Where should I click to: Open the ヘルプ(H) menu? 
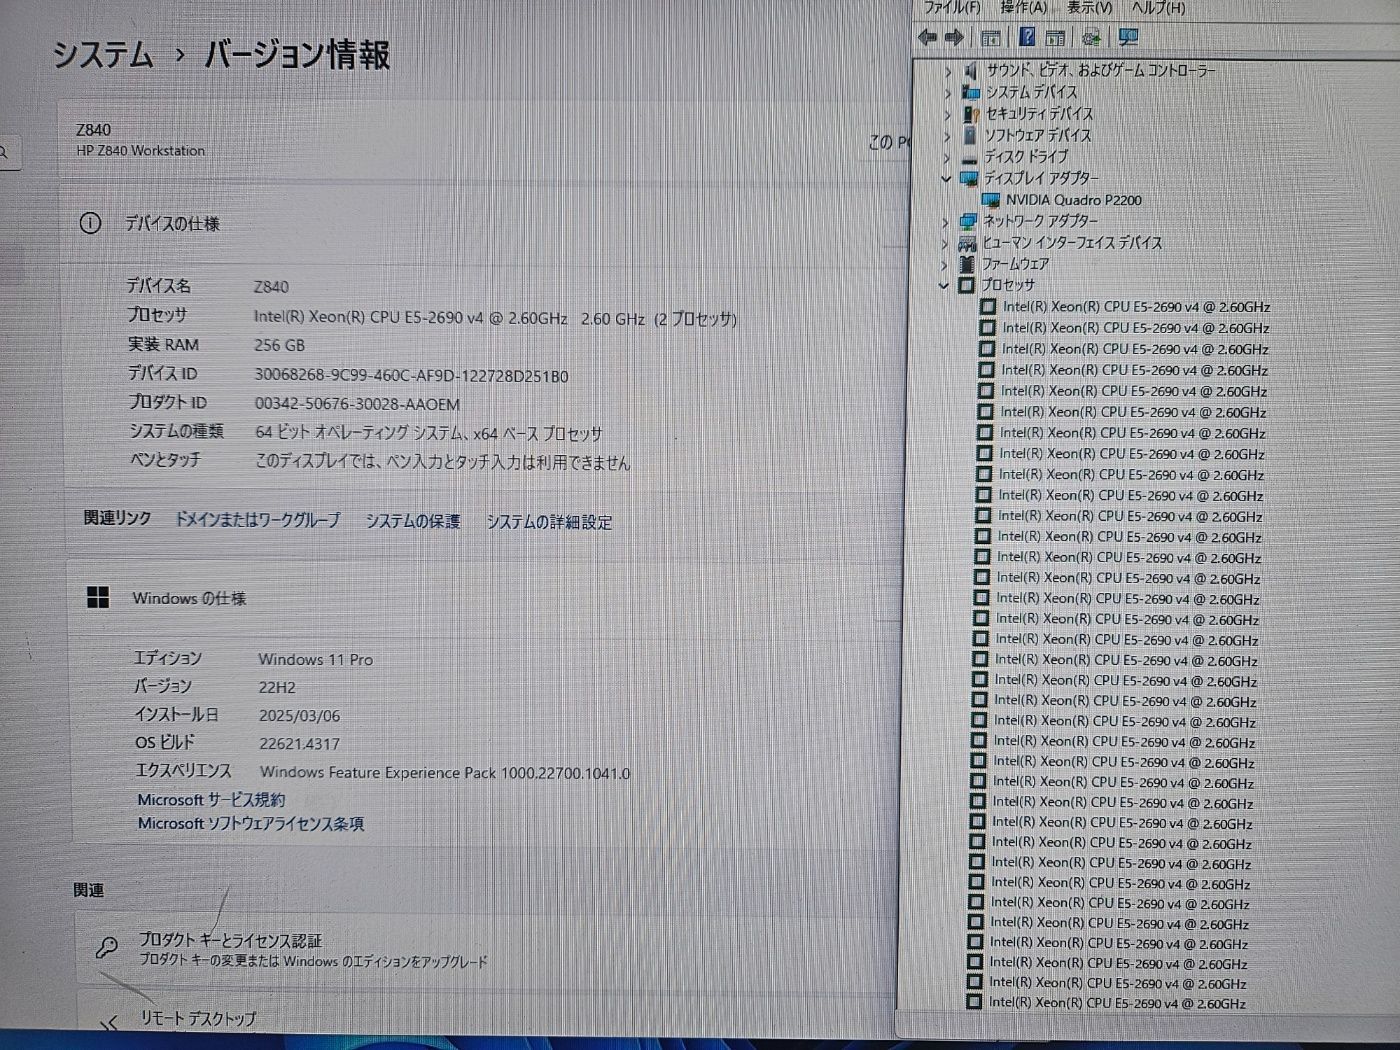(x=1158, y=8)
